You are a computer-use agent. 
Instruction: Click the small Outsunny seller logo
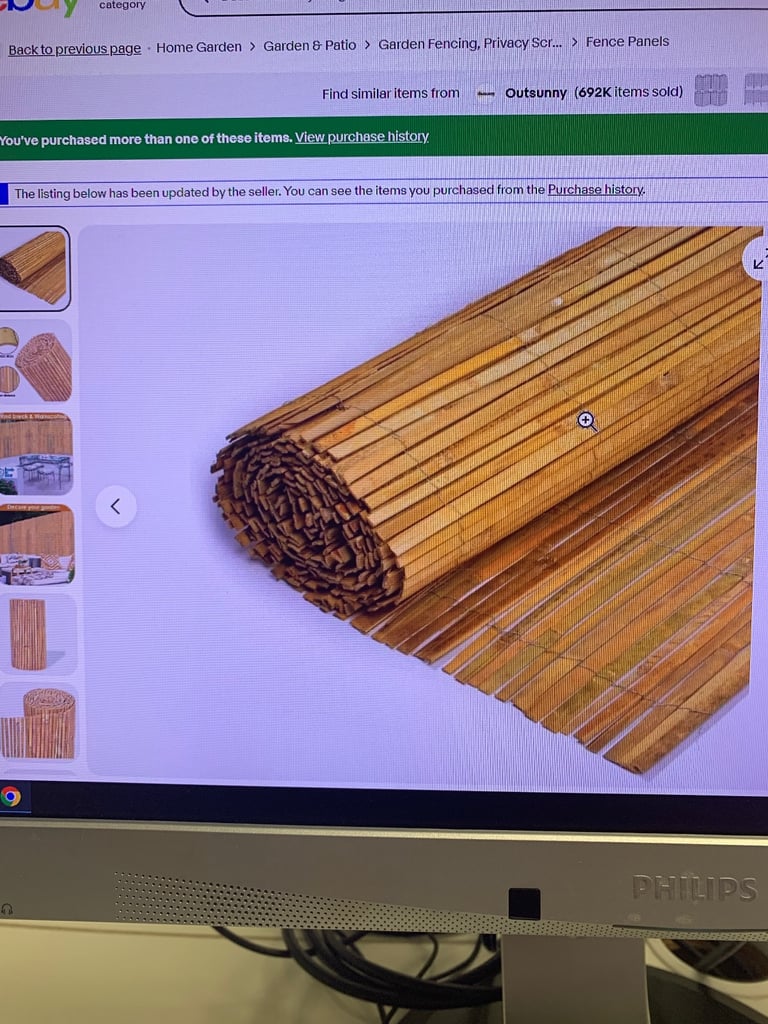pos(485,94)
